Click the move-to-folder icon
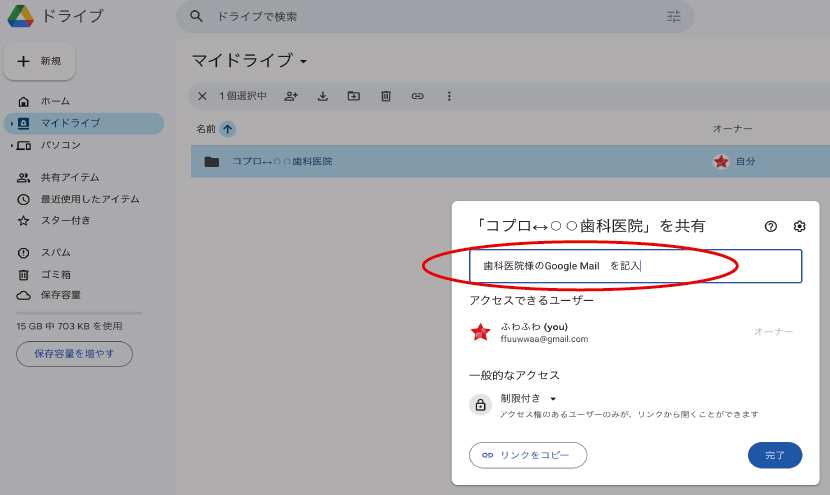This screenshot has height=495, width=830. coord(353,96)
